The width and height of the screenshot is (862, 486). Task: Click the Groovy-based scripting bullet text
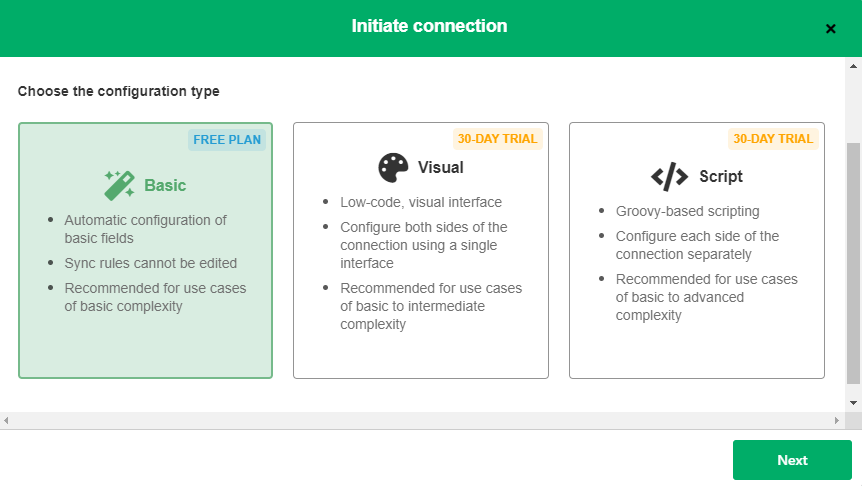click(688, 211)
